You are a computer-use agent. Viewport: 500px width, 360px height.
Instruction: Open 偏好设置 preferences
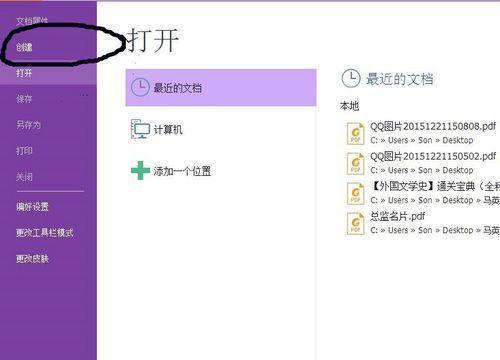pyautogui.click(x=32, y=207)
